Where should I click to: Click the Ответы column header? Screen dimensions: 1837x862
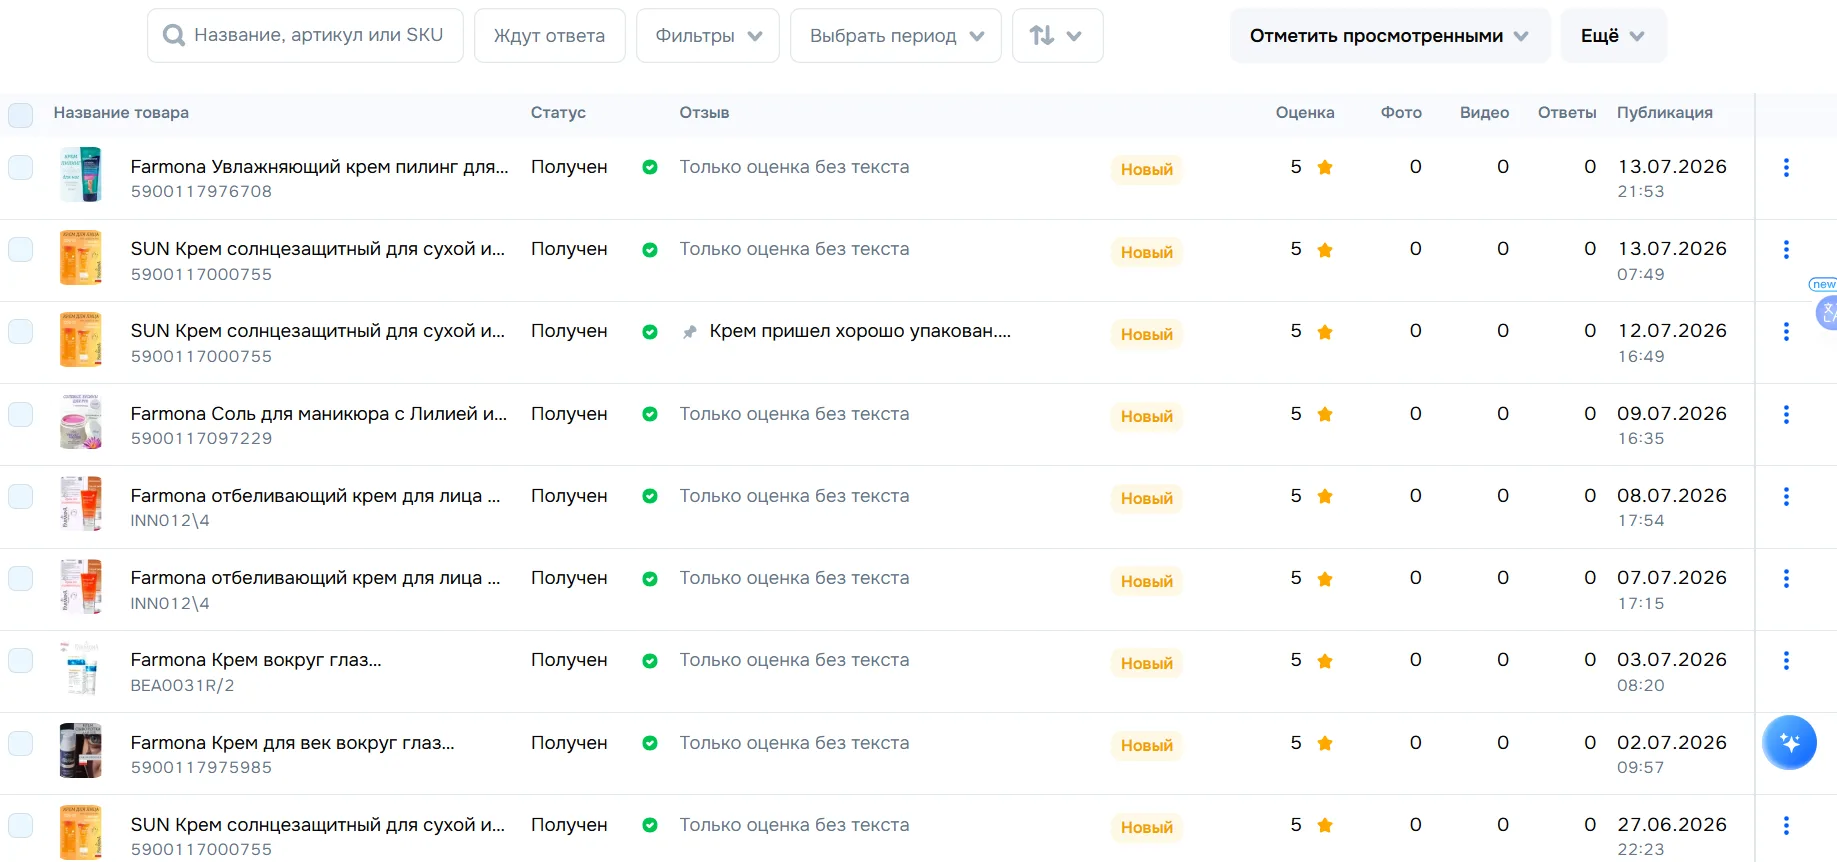[x=1567, y=113]
